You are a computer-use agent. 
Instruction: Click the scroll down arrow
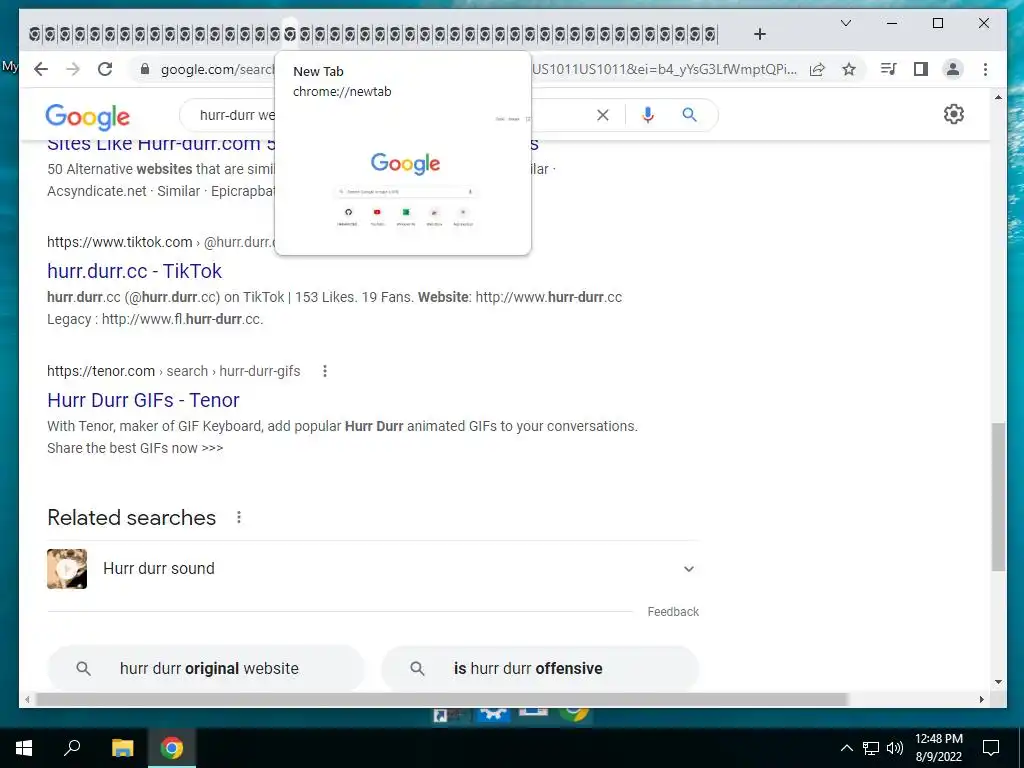click(x=998, y=682)
